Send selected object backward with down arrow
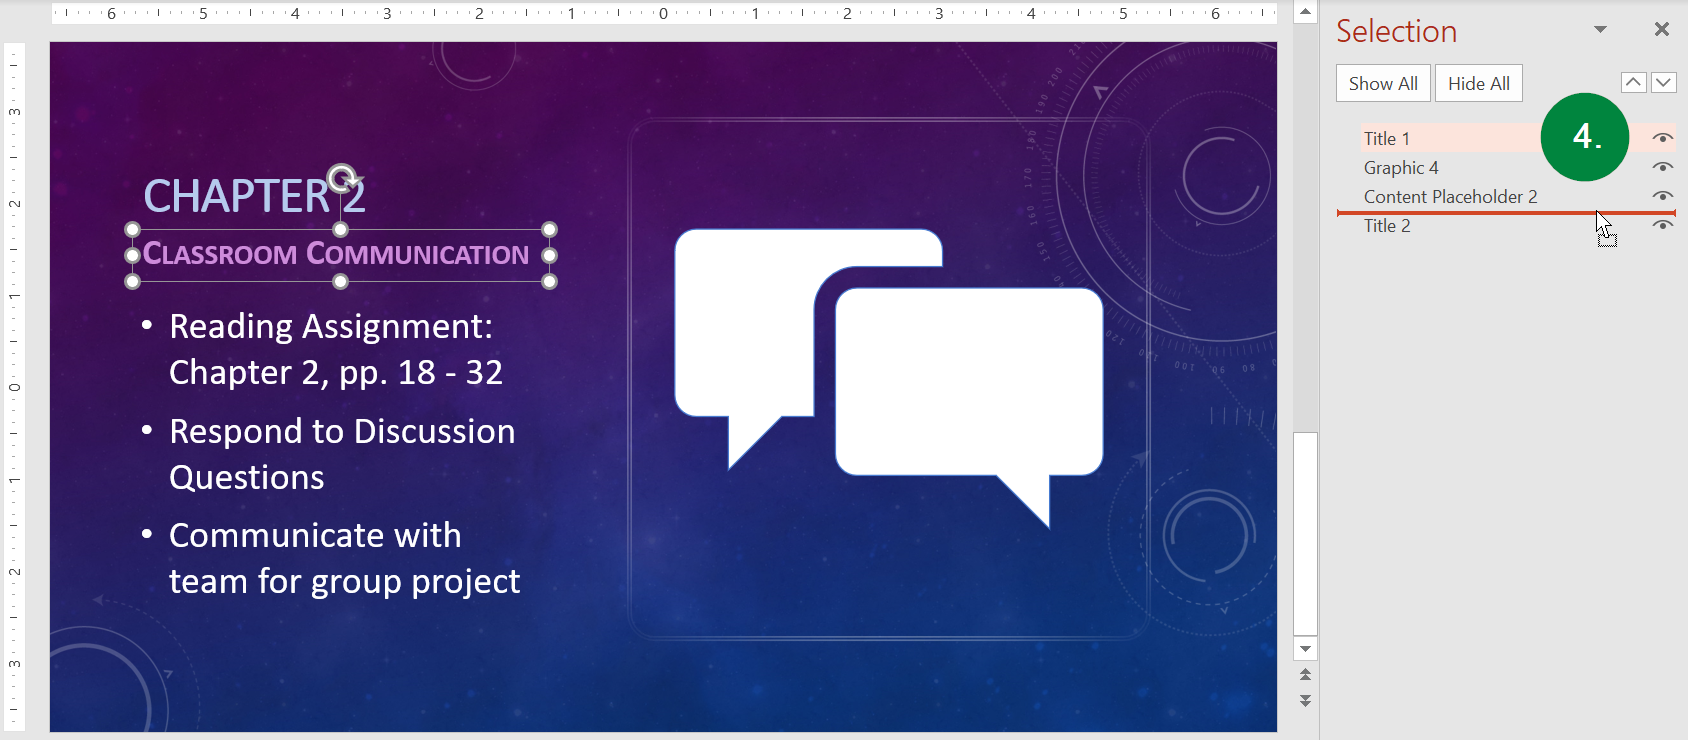 (x=1664, y=83)
